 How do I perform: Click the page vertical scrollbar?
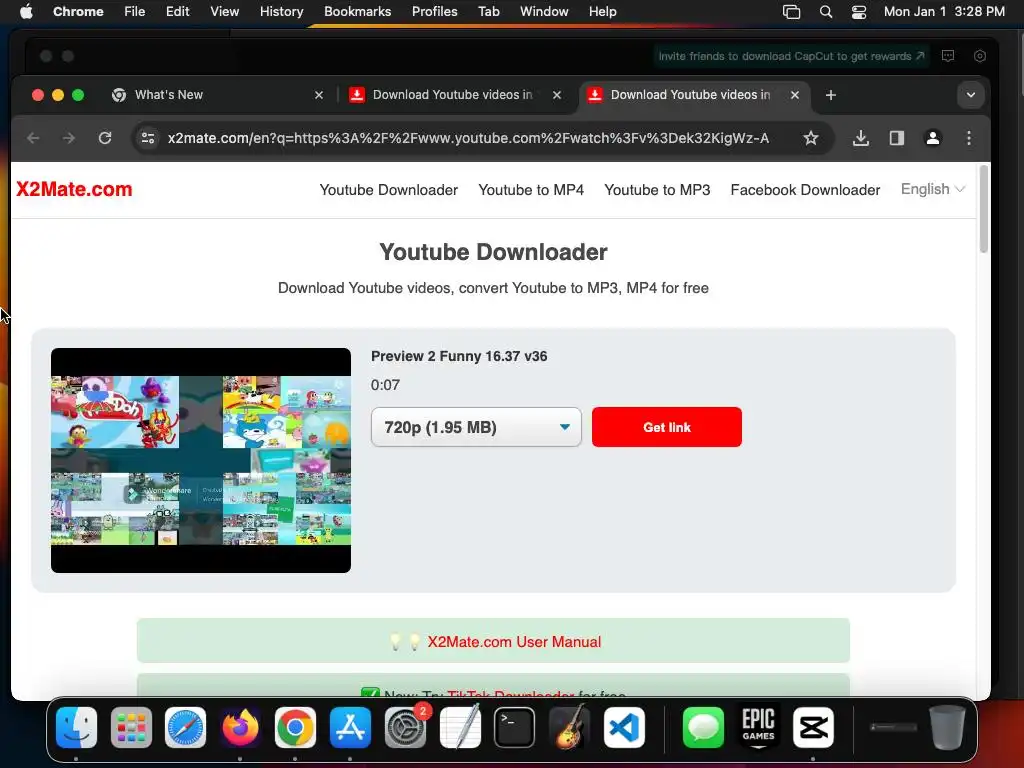click(984, 210)
